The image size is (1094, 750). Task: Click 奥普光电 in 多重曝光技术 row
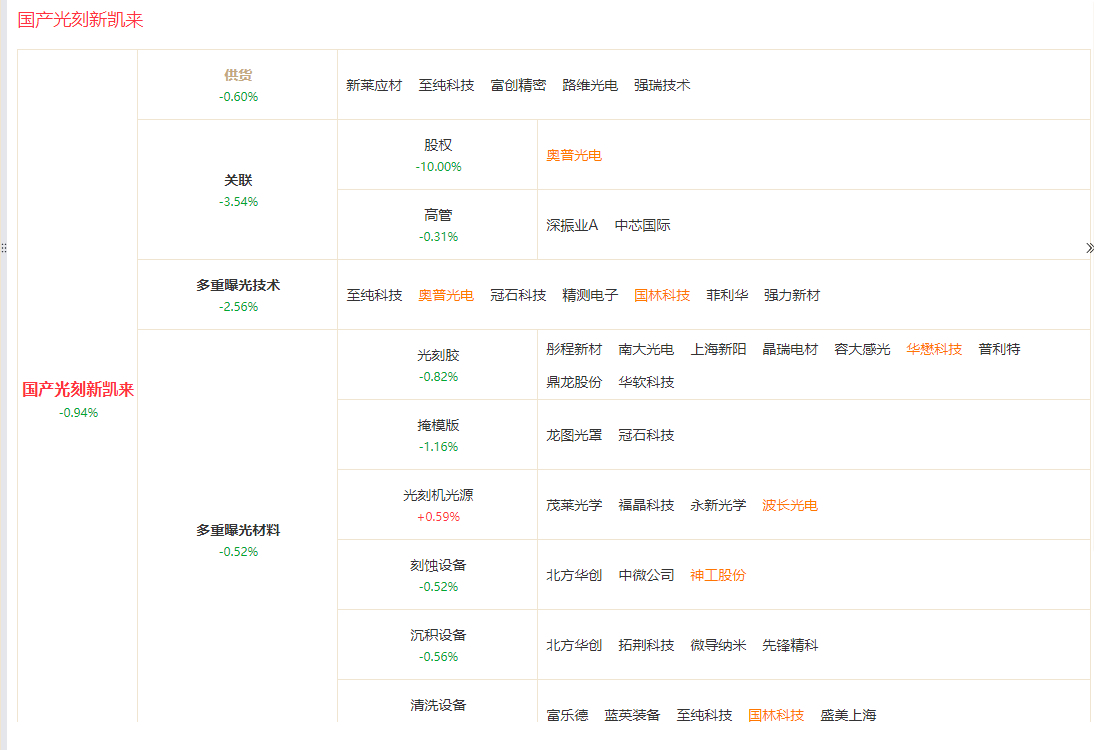(447, 295)
